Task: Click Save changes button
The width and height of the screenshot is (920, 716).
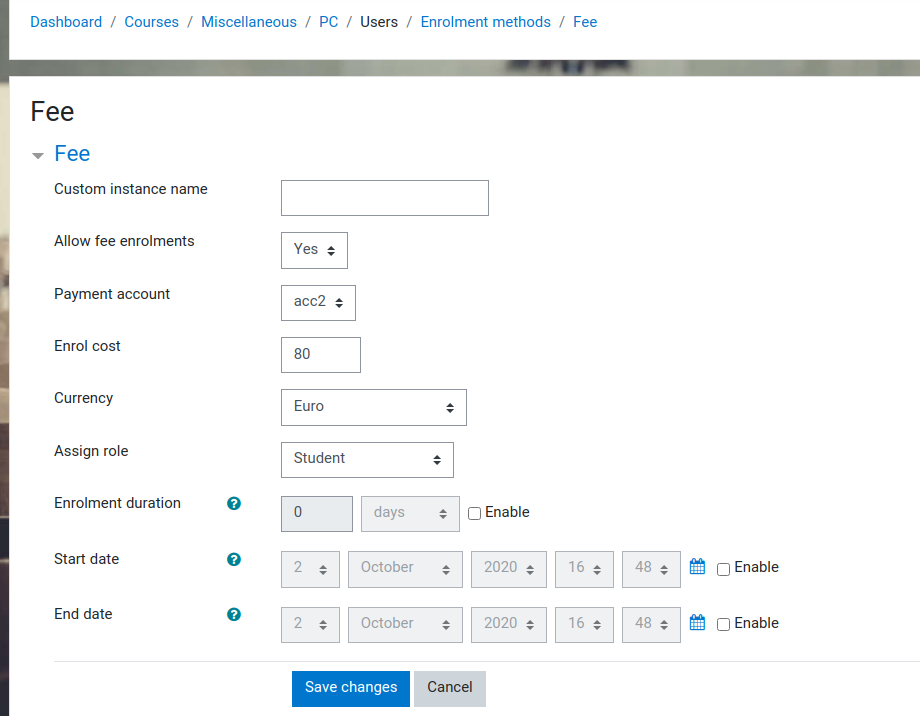Action: point(351,688)
